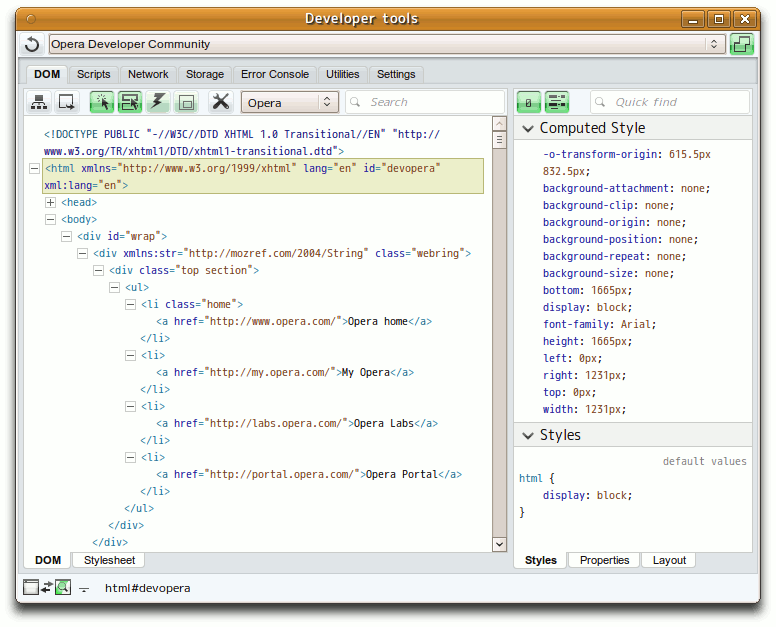This screenshot has width=776, height=627.
Task: Click the magnifier icon in Quick find field
Action: pyautogui.click(x=600, y=102)
